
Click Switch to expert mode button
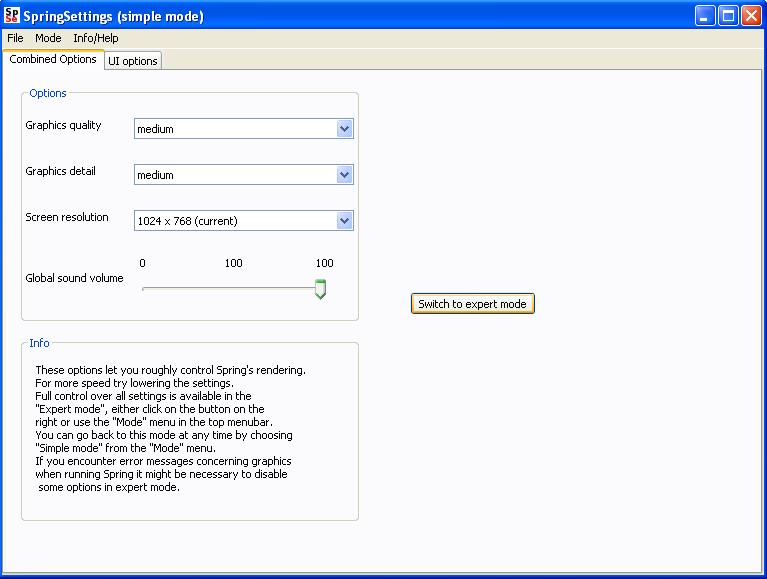473,304
